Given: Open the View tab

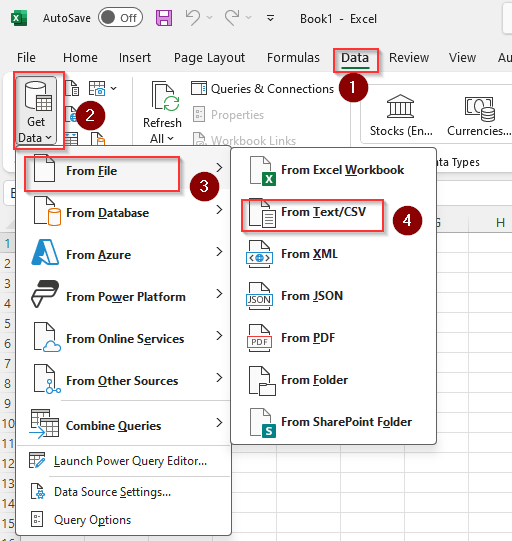Looking at the screenshot, I should click(462, 58).
